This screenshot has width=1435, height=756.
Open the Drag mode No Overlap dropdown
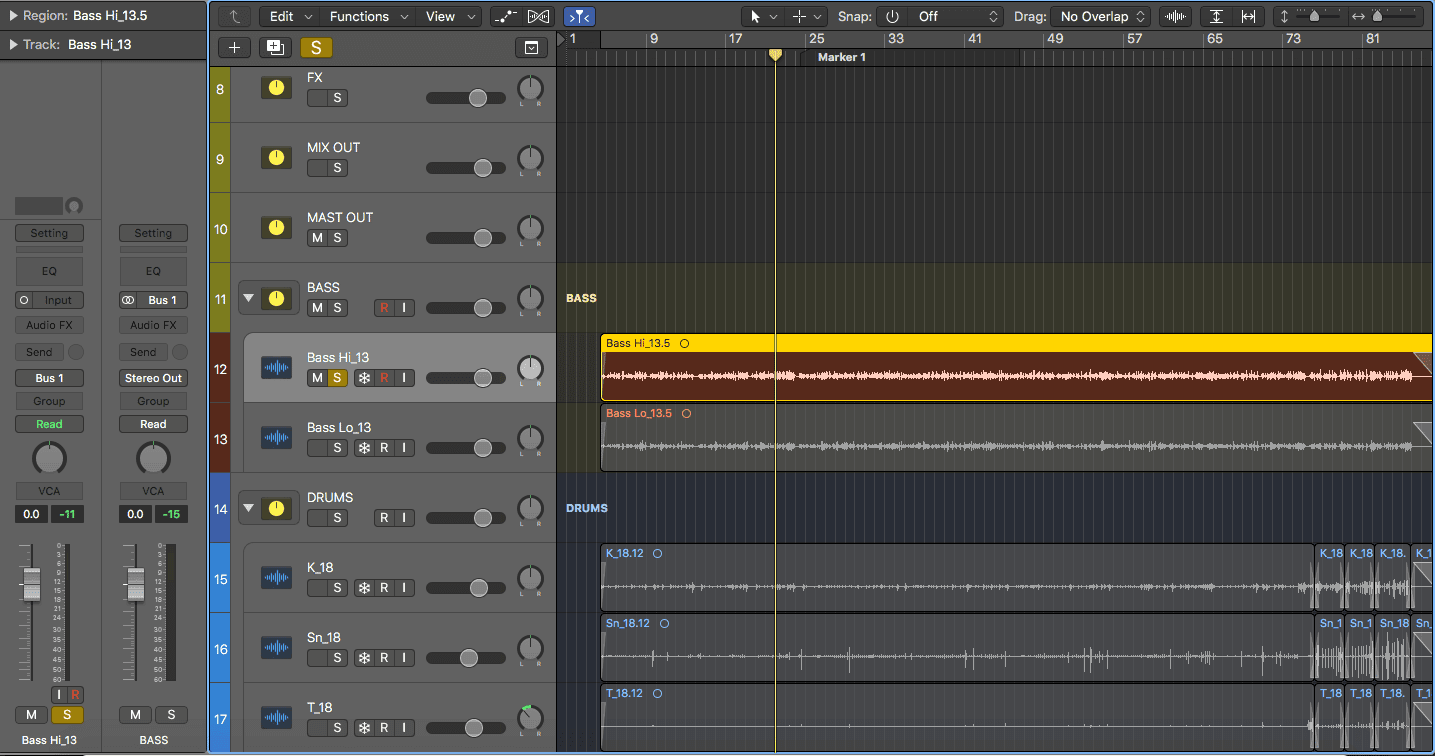point(1101,16)
